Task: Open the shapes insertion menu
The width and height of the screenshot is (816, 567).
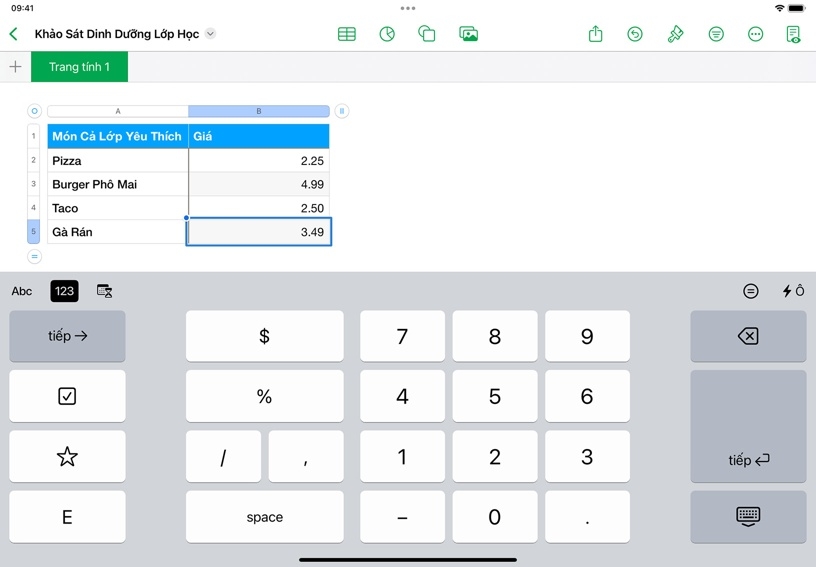Action: point(427,34)
